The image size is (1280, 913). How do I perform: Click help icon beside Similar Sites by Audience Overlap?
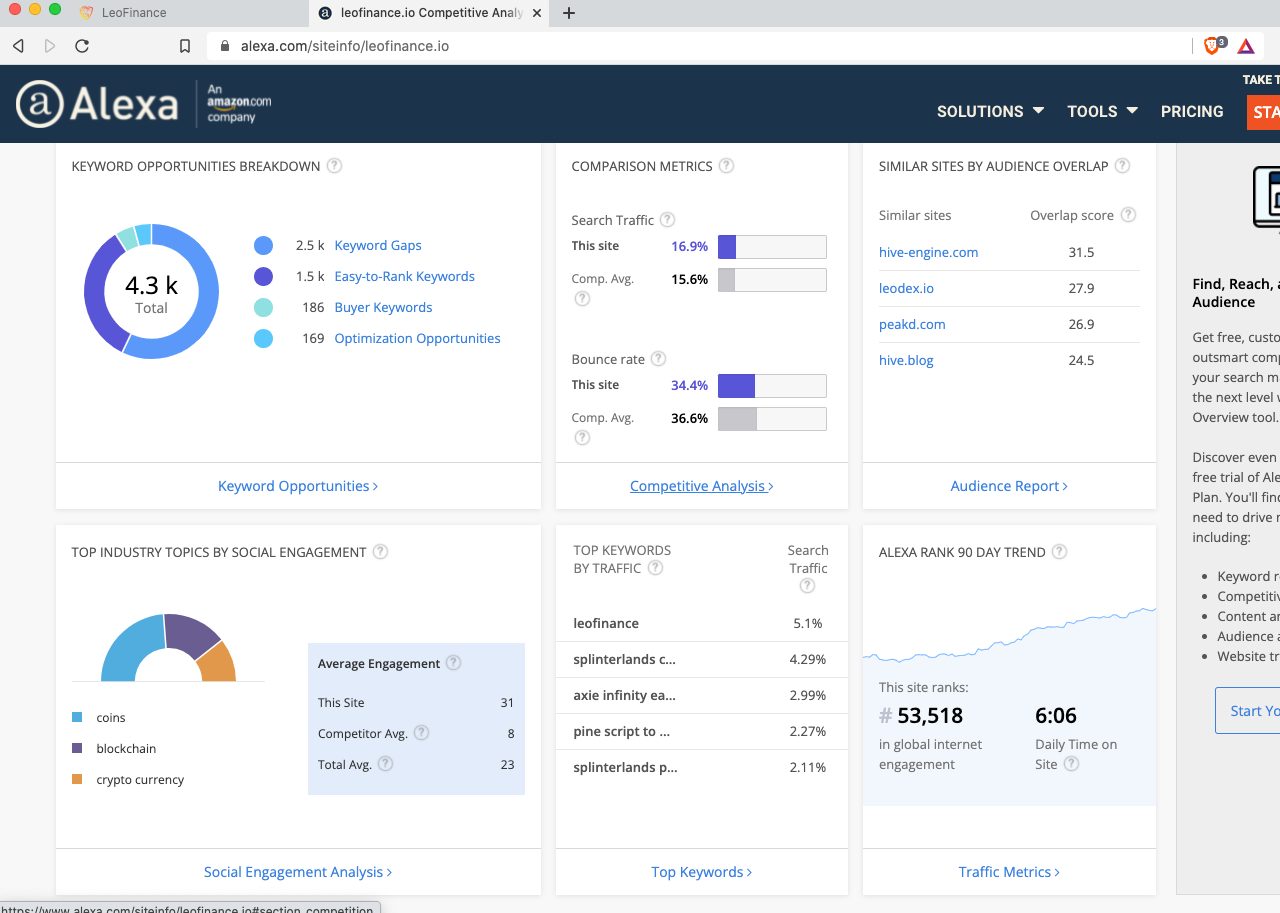coord(1123,166)
